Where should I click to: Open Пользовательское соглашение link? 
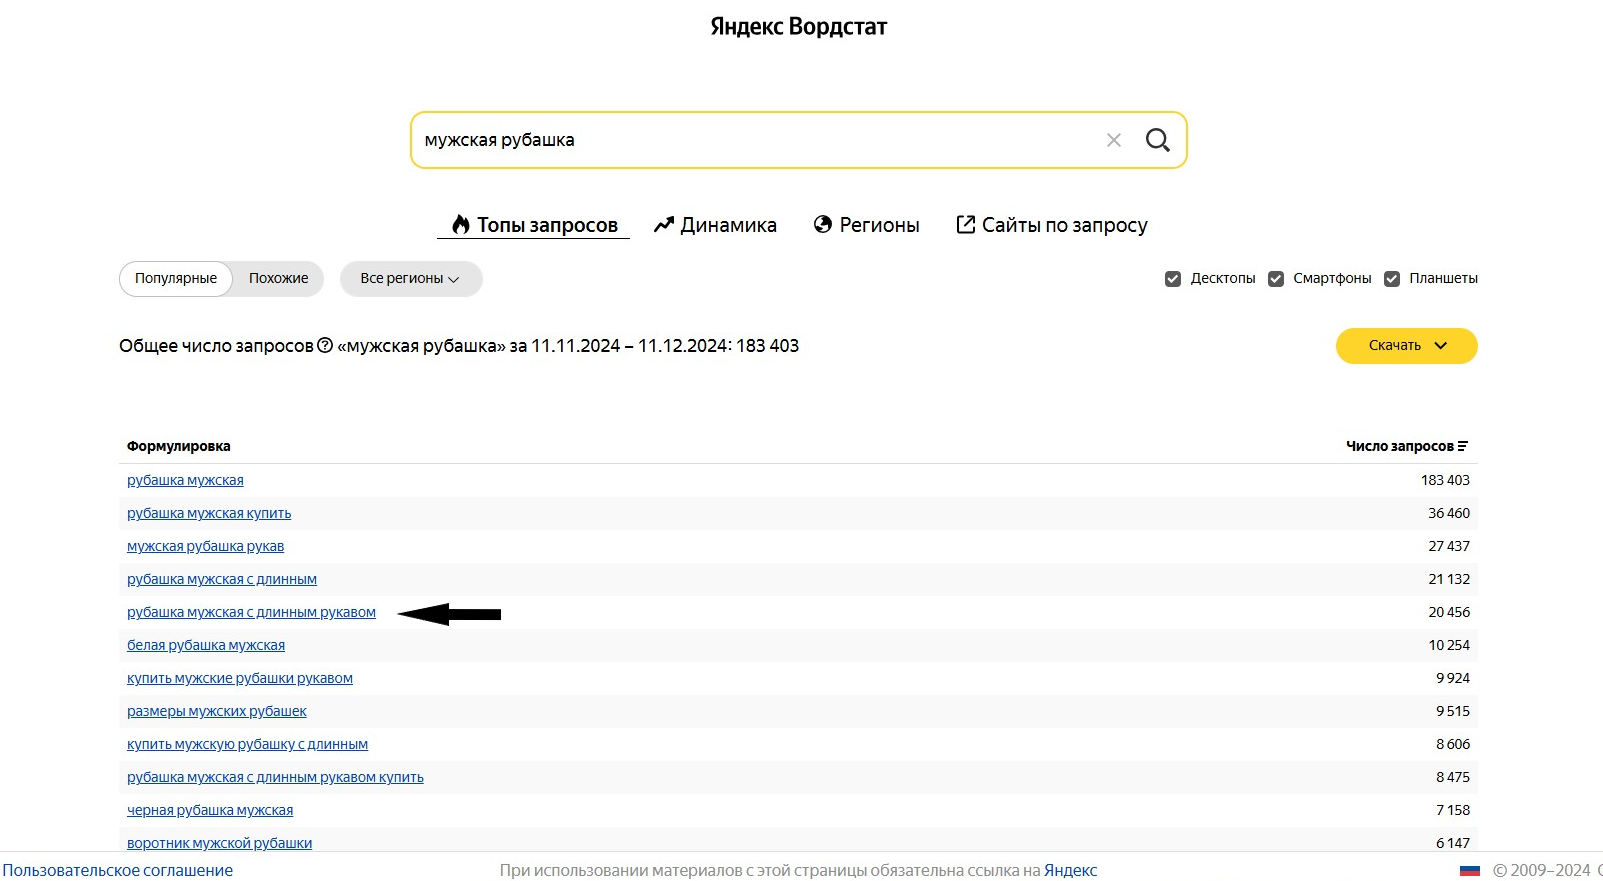[117, 870]
